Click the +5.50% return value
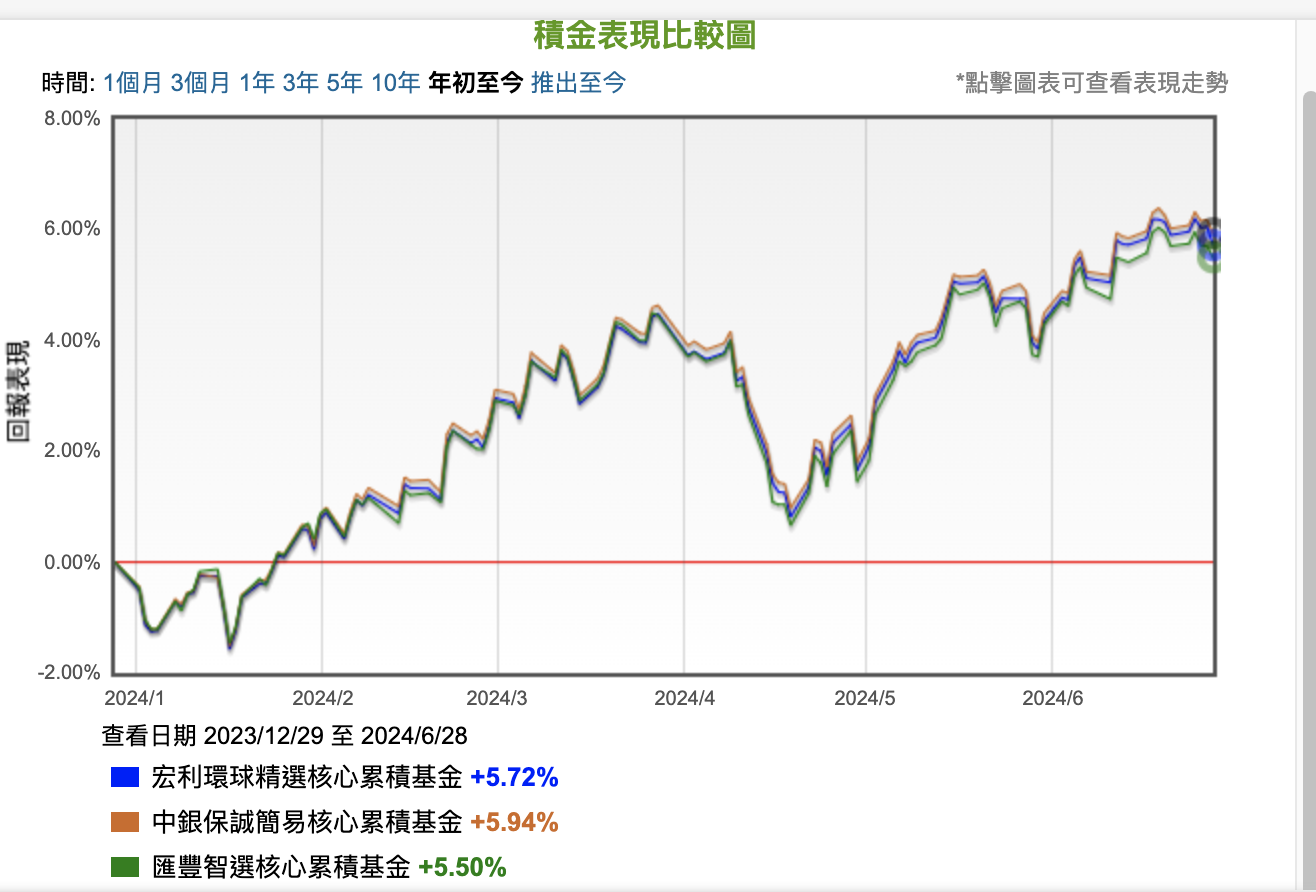The width and height of the screenshot is (1316, 892). 462,867
